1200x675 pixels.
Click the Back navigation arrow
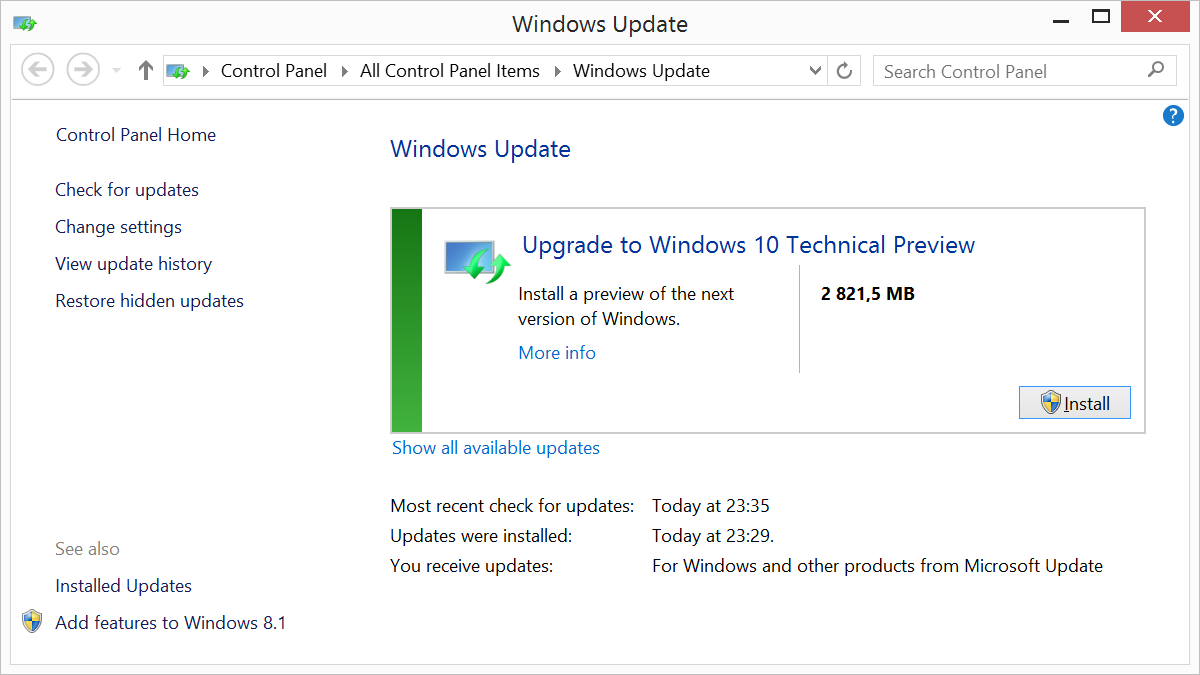tap(37, 68)
